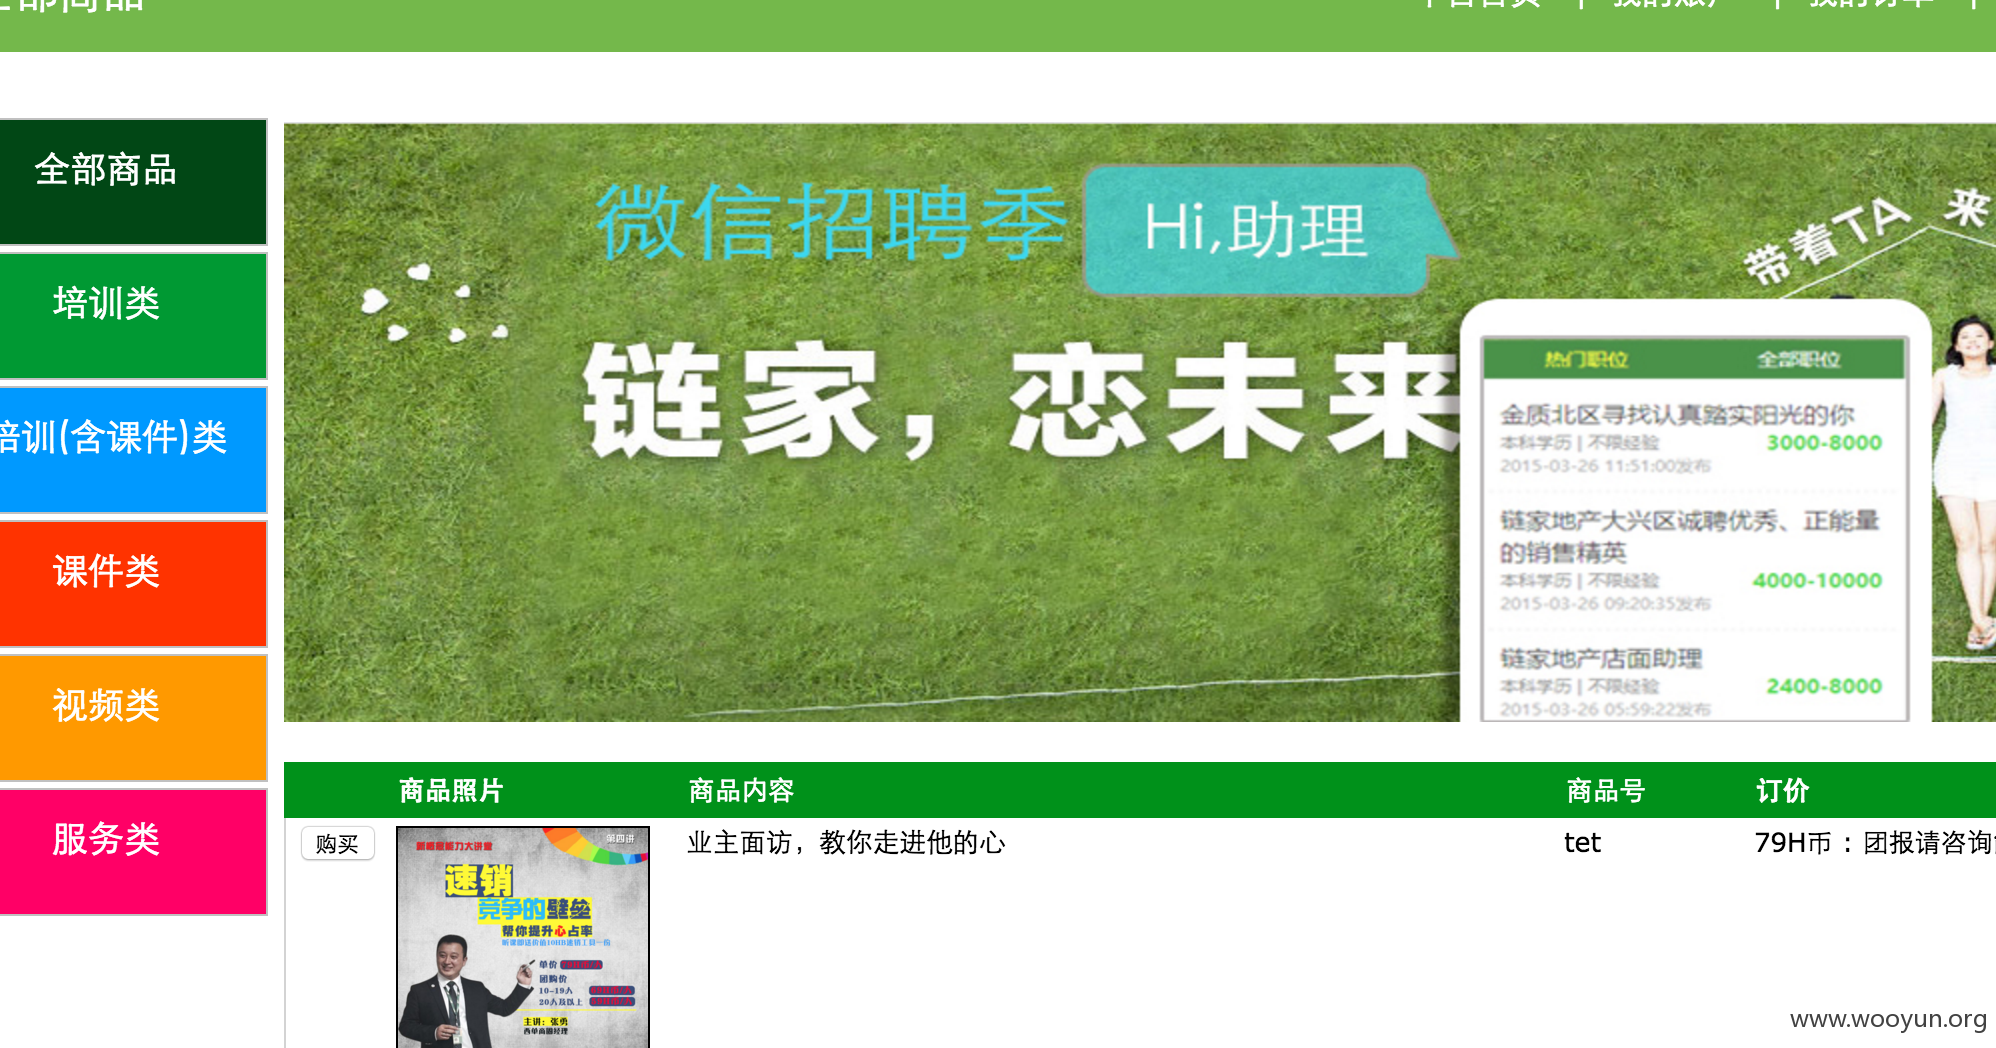Click the 商品内容 column header
The width and height of the screenshot is (1996, 1048).
point(741,791)
